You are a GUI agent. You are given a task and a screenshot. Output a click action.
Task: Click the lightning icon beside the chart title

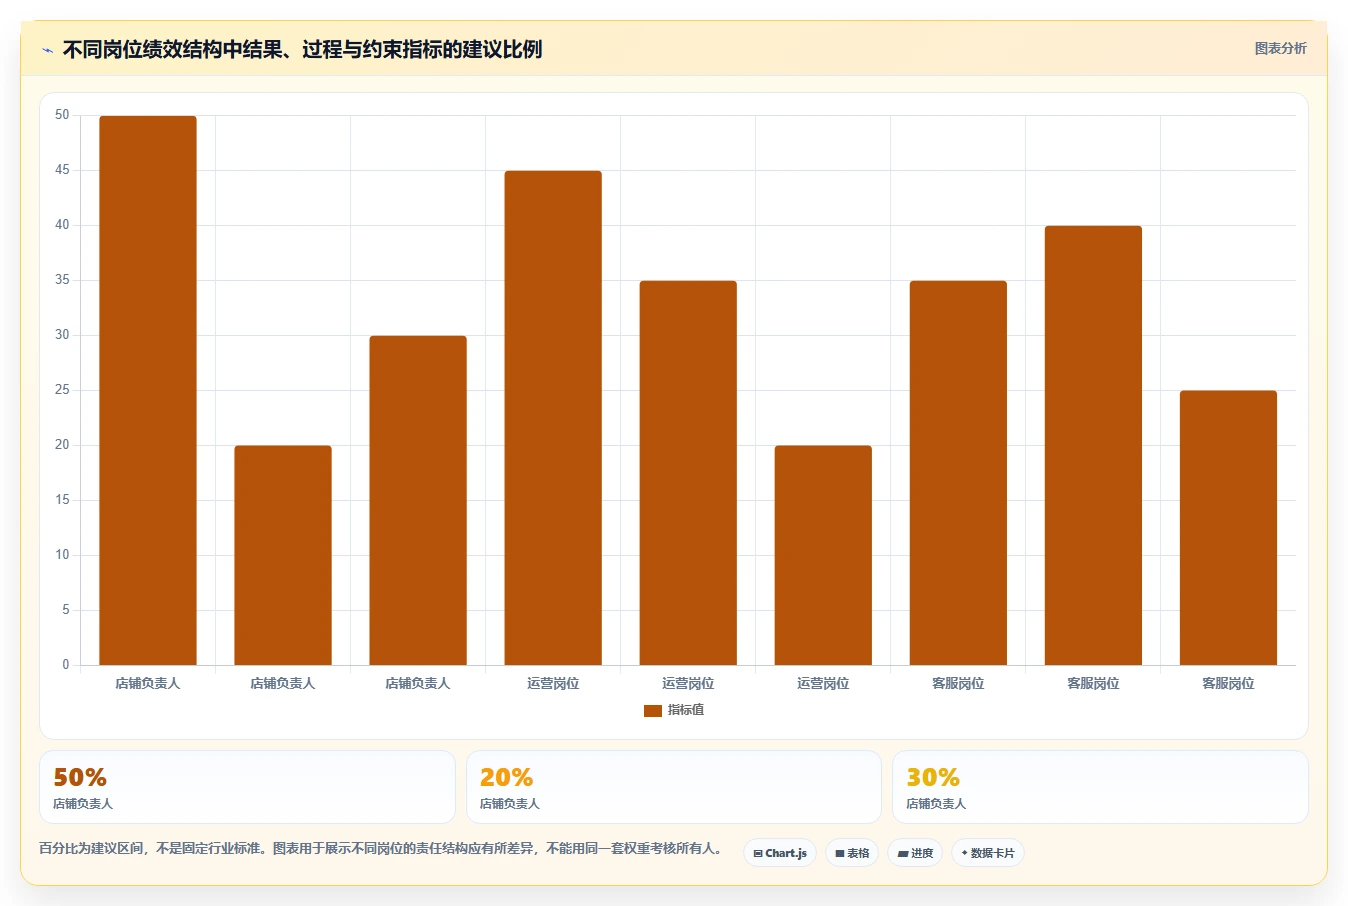pyautogui.click(x=47, y=49)
